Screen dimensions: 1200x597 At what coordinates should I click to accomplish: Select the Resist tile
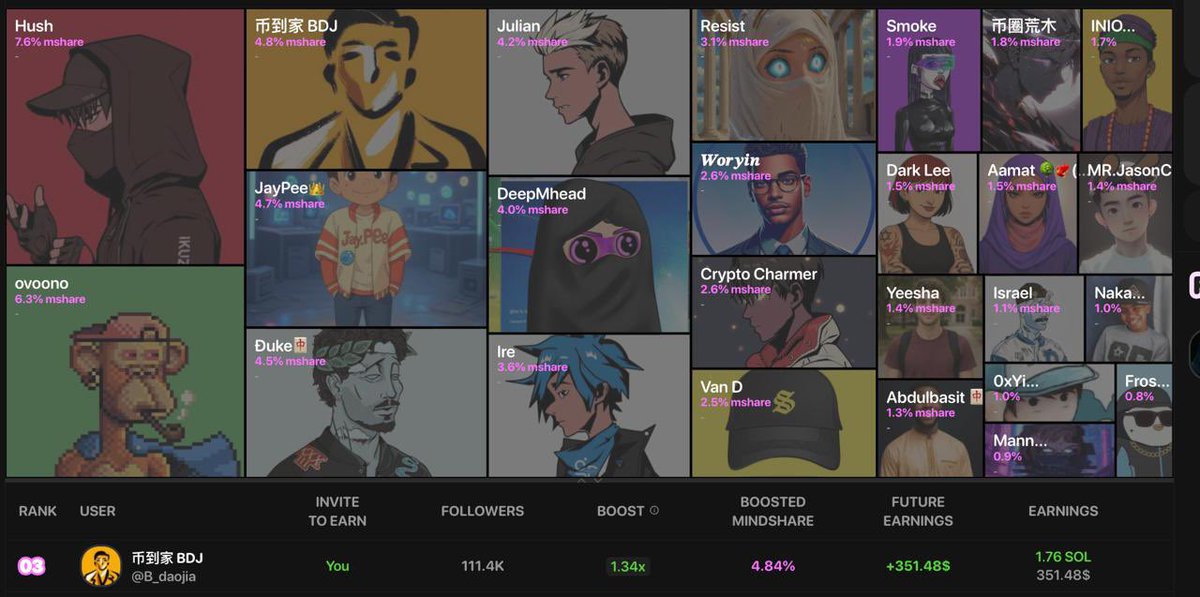tap(784, 75)
